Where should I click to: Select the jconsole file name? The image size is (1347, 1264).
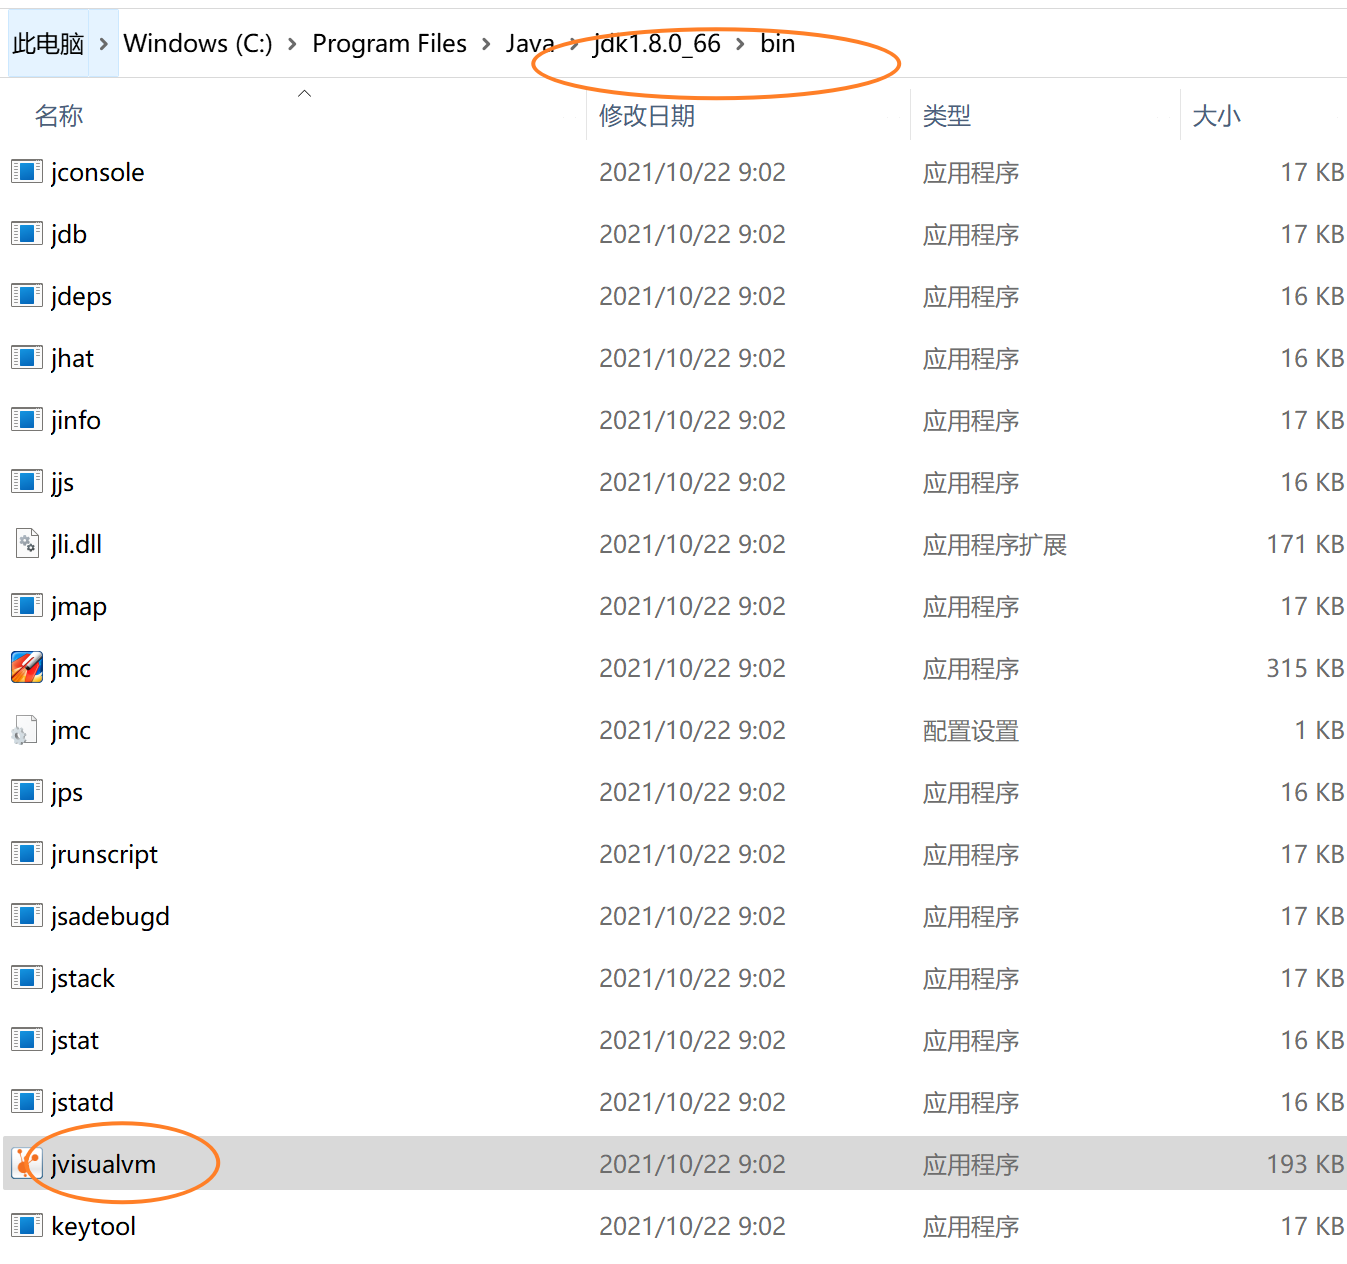point(97,172)
